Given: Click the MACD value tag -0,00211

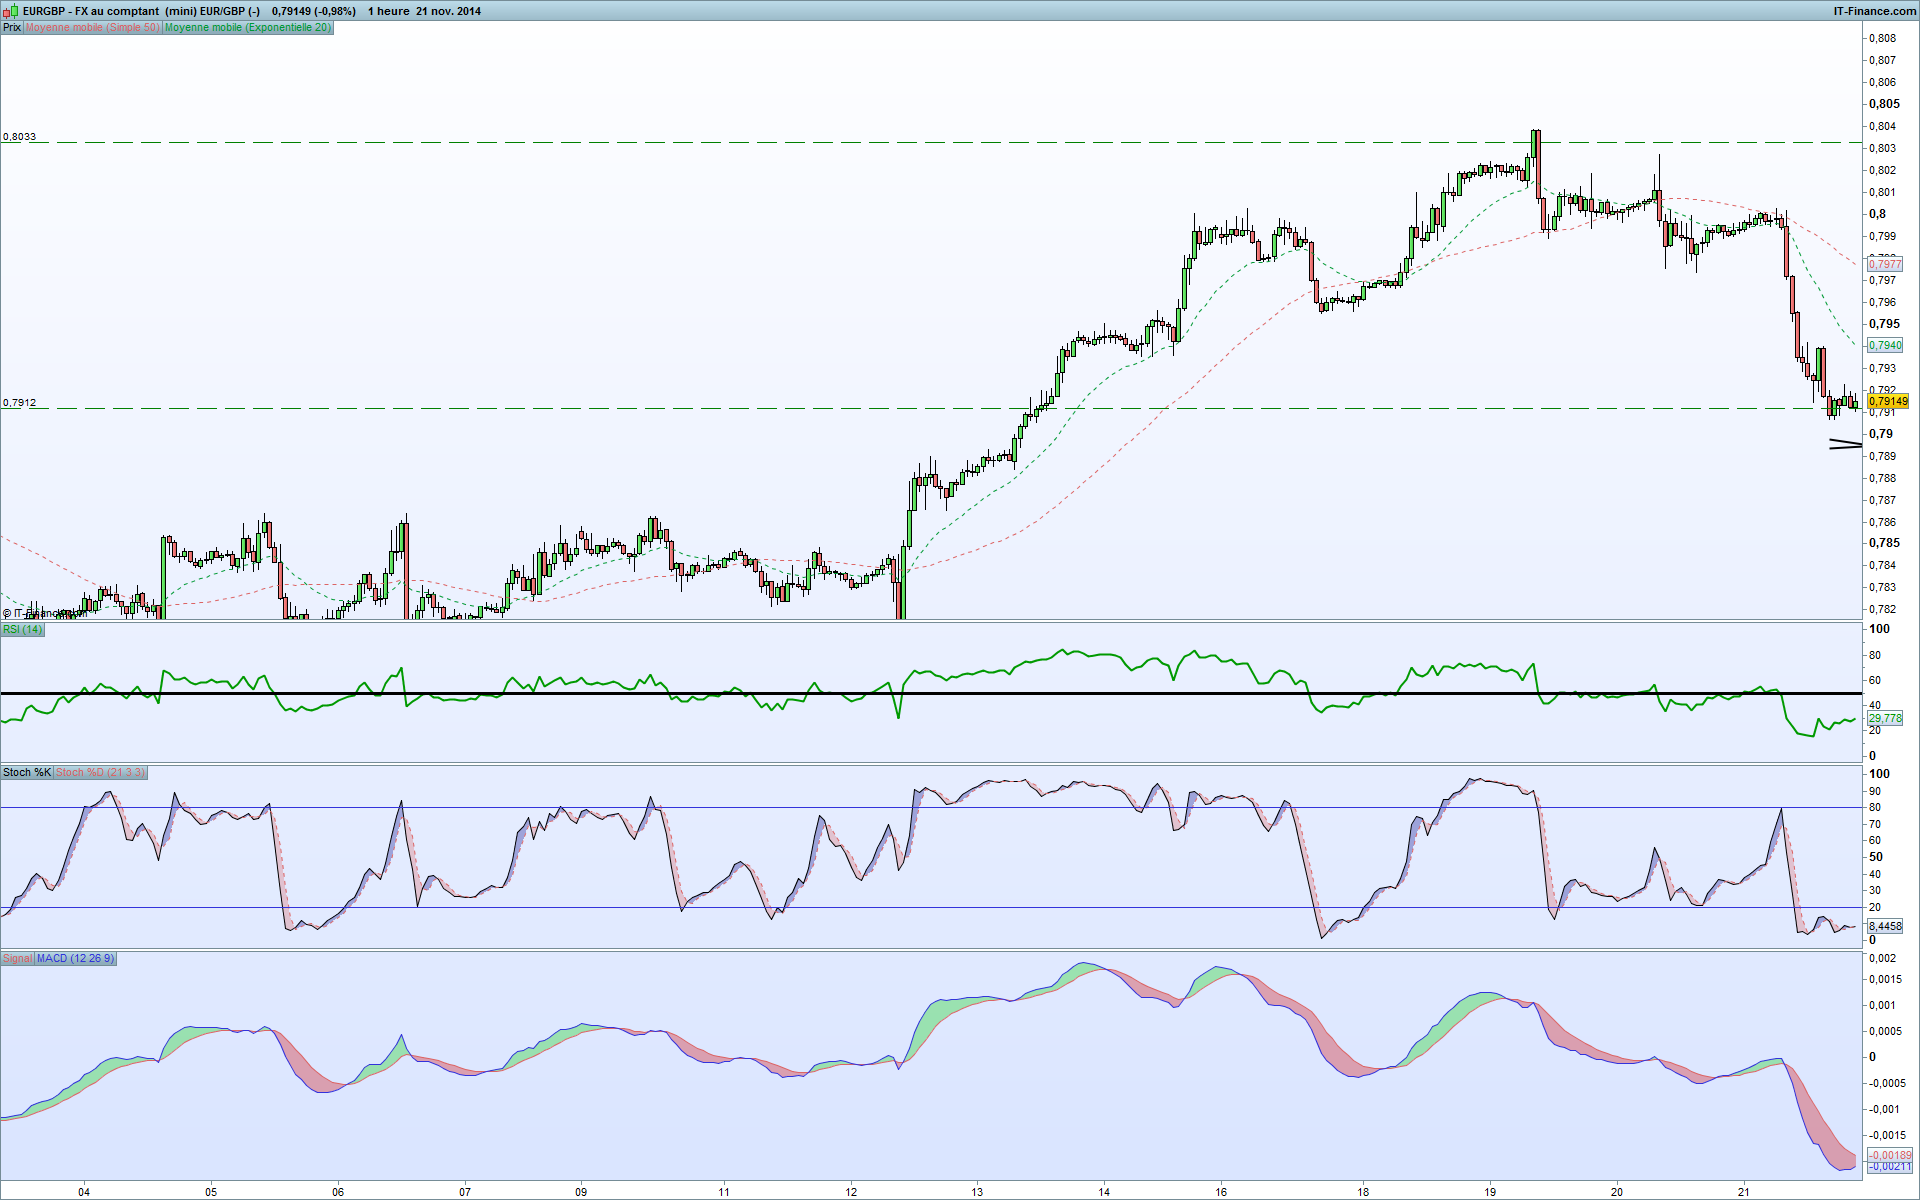Looking at the screenshot, I should [x=1889, y=1167].
